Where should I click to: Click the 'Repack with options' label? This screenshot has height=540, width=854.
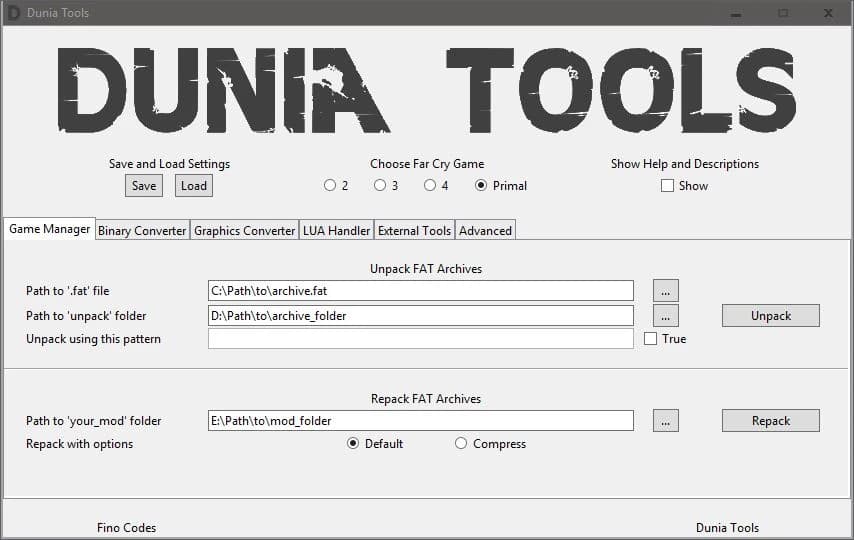(80, 444)
